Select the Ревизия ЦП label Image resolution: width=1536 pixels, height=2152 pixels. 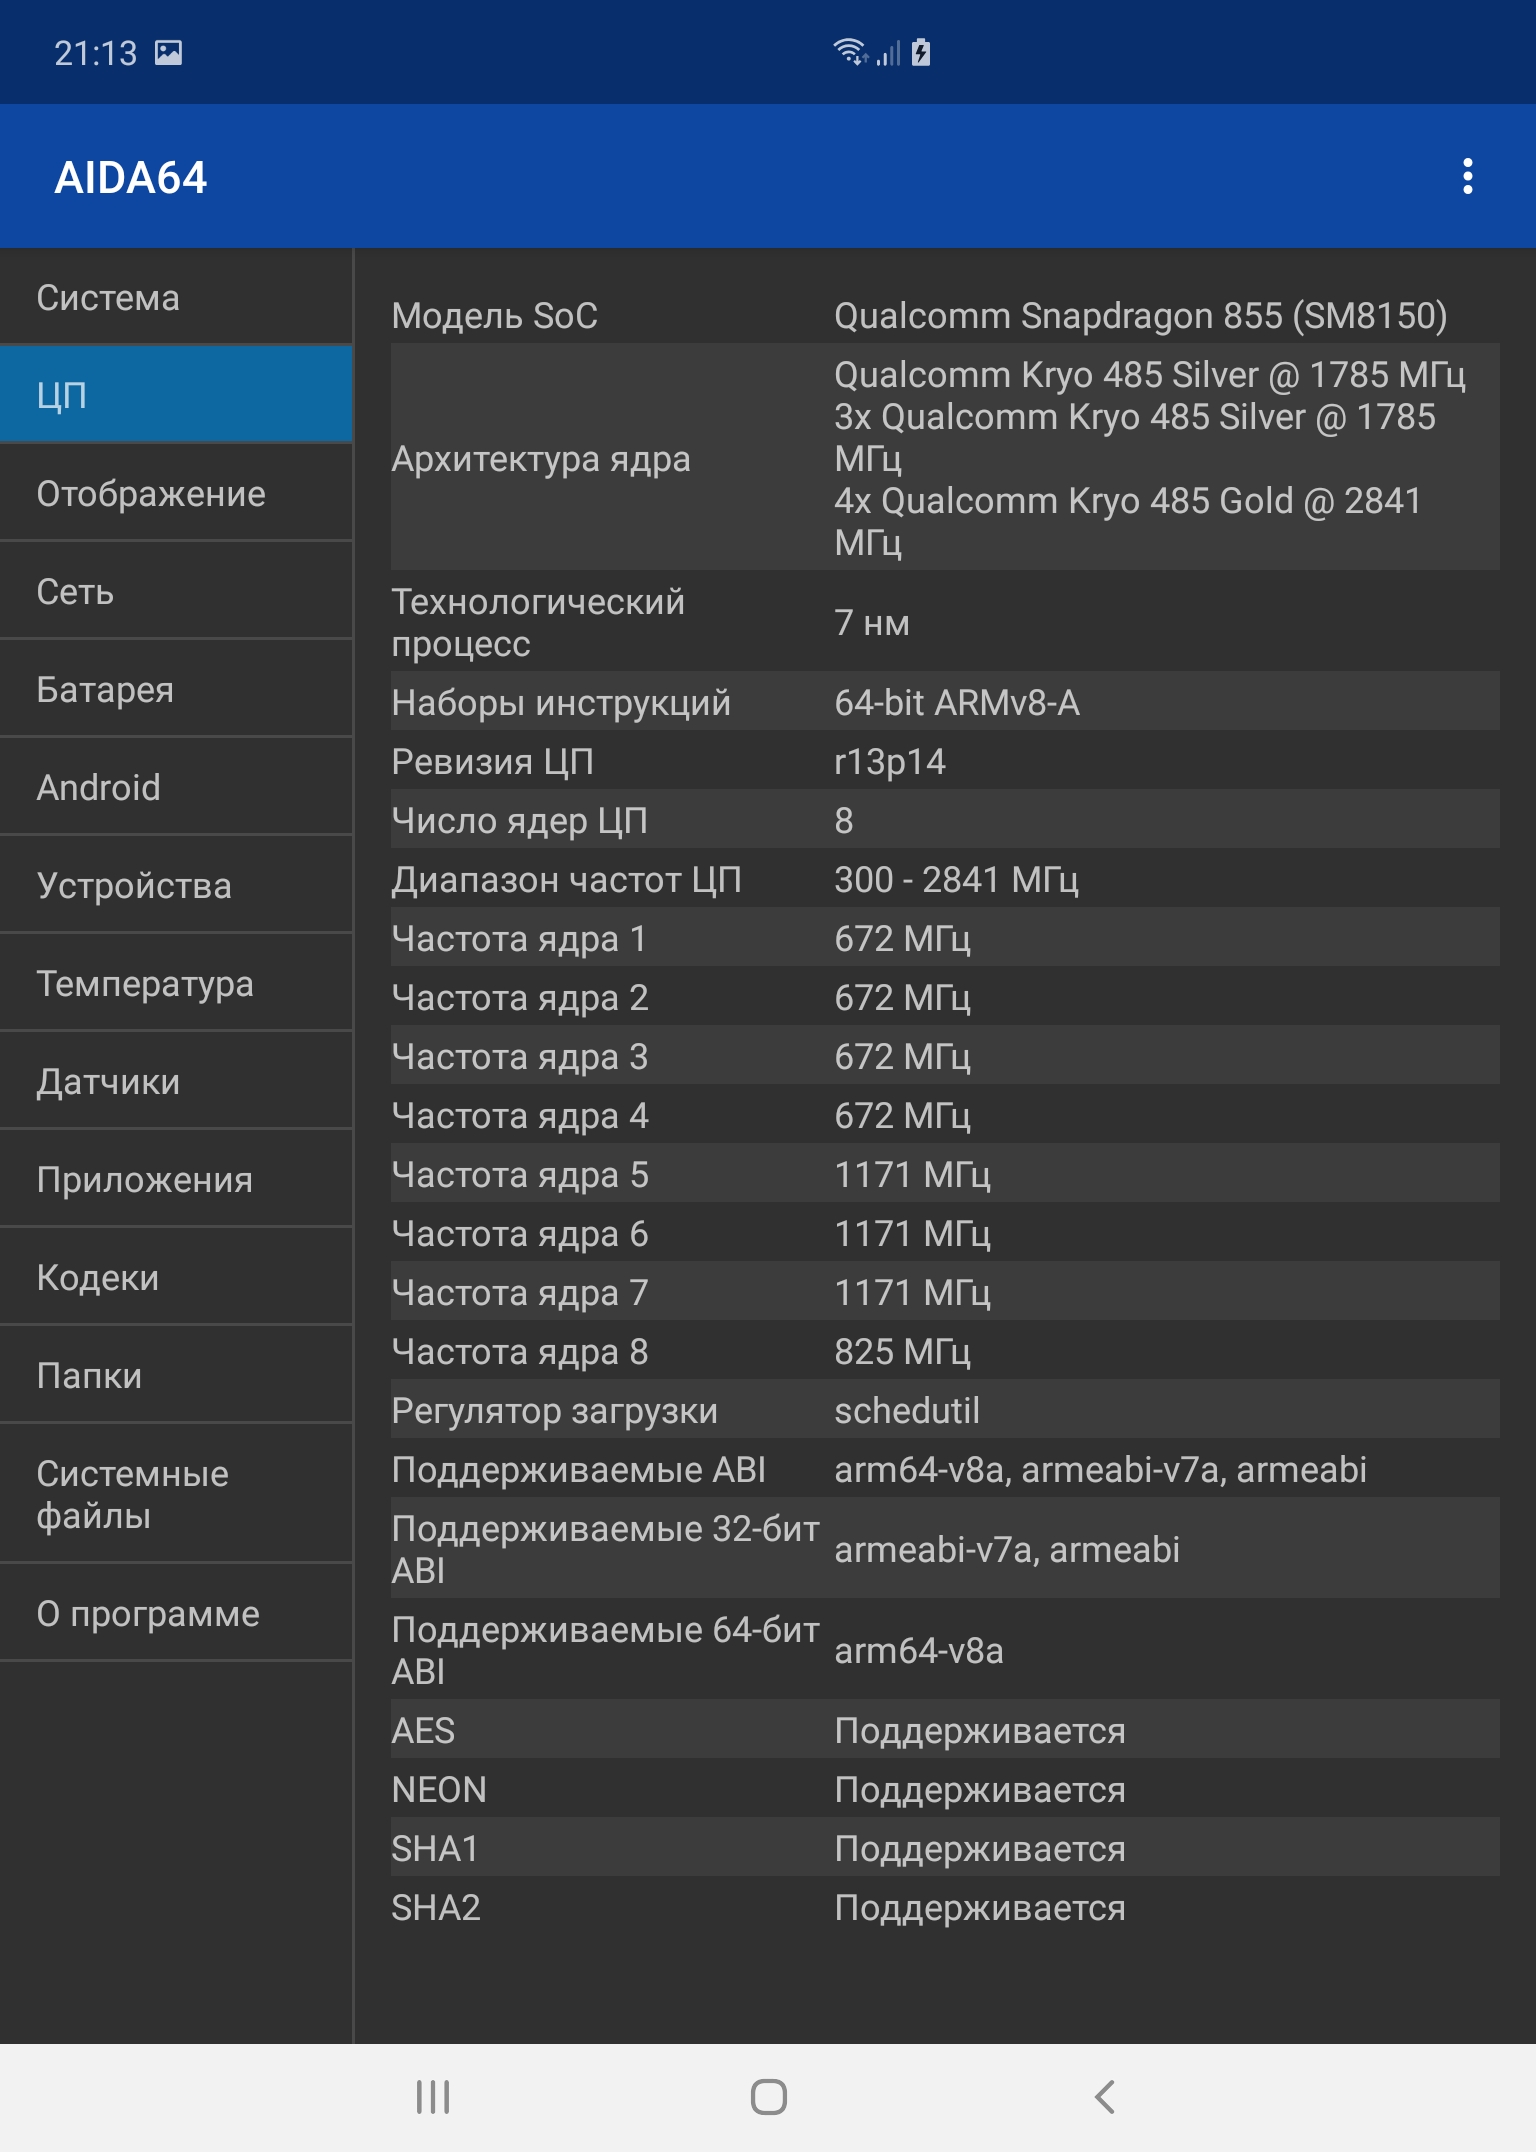pyautogui.click(x=493, y=762)
